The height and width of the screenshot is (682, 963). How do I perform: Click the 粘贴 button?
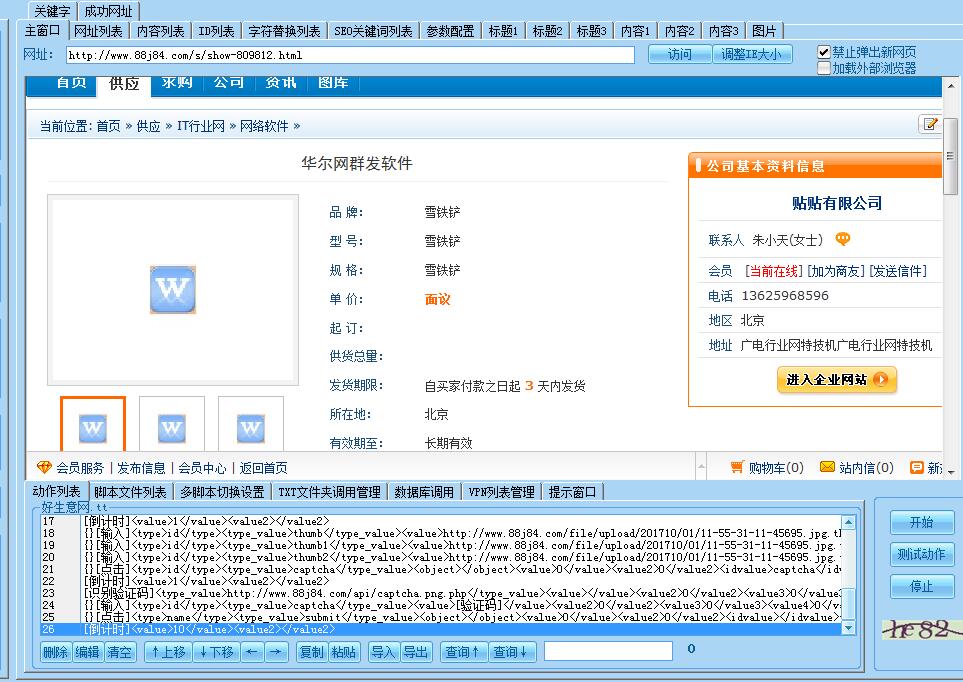tap(343, 652)
